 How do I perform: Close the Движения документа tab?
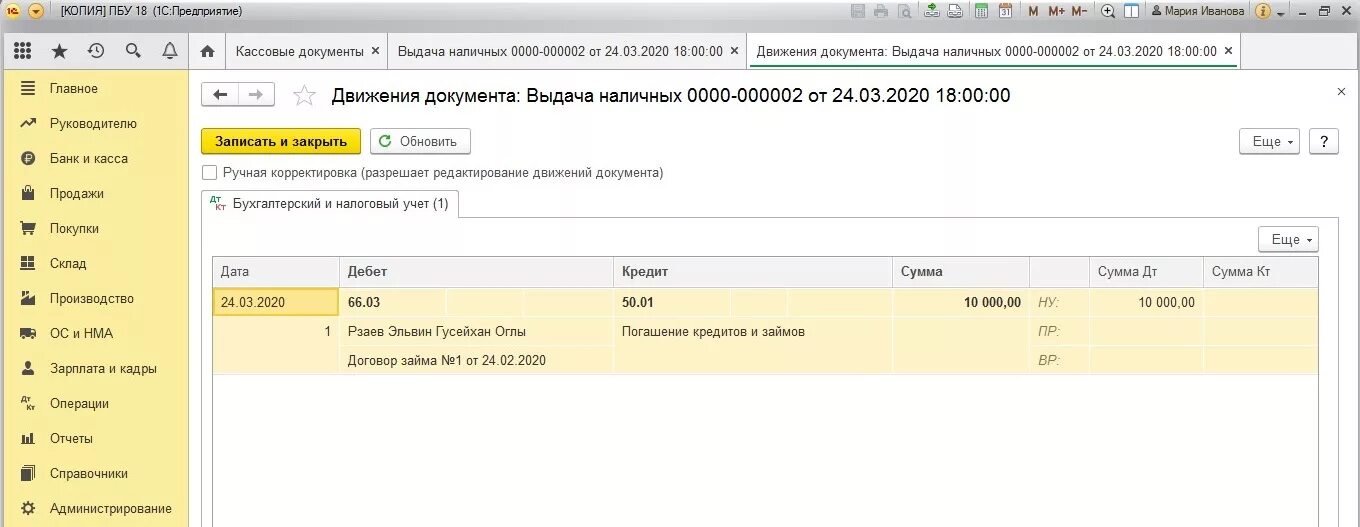point(1228,50)
